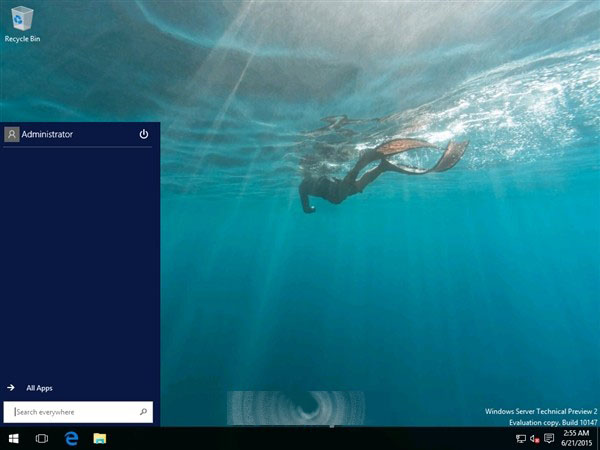Click the magnifier icon in search box
This screenshot has height=450, width=600.
[x=143, y=412]
